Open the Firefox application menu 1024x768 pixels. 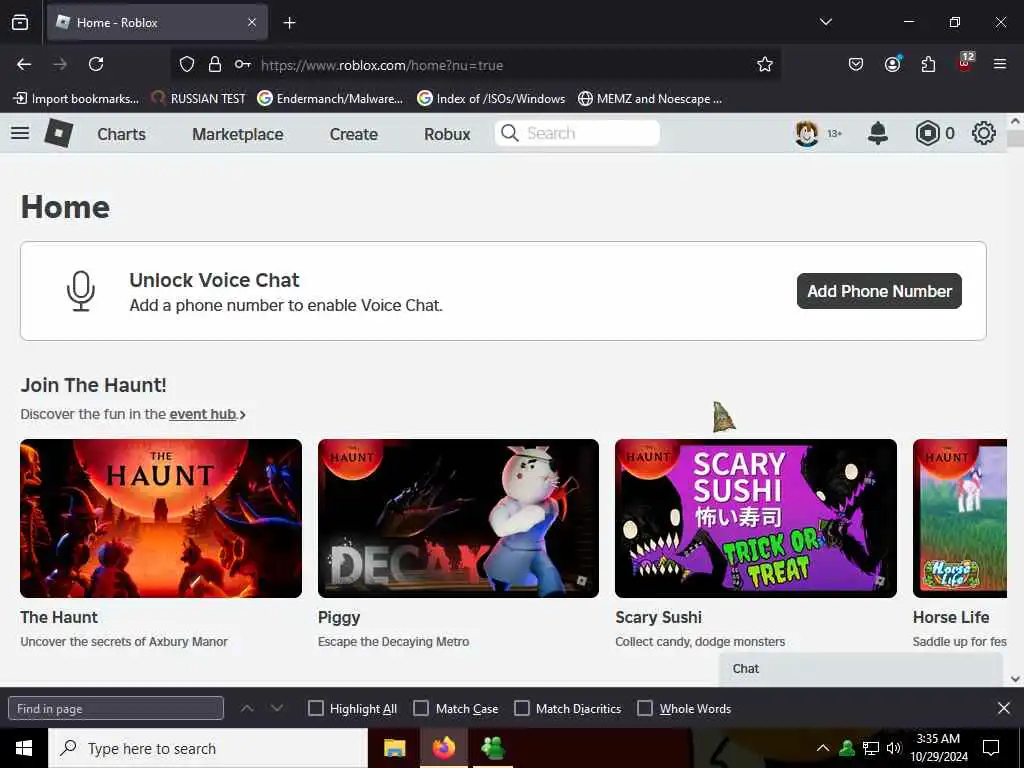(x=1000, y=64)
